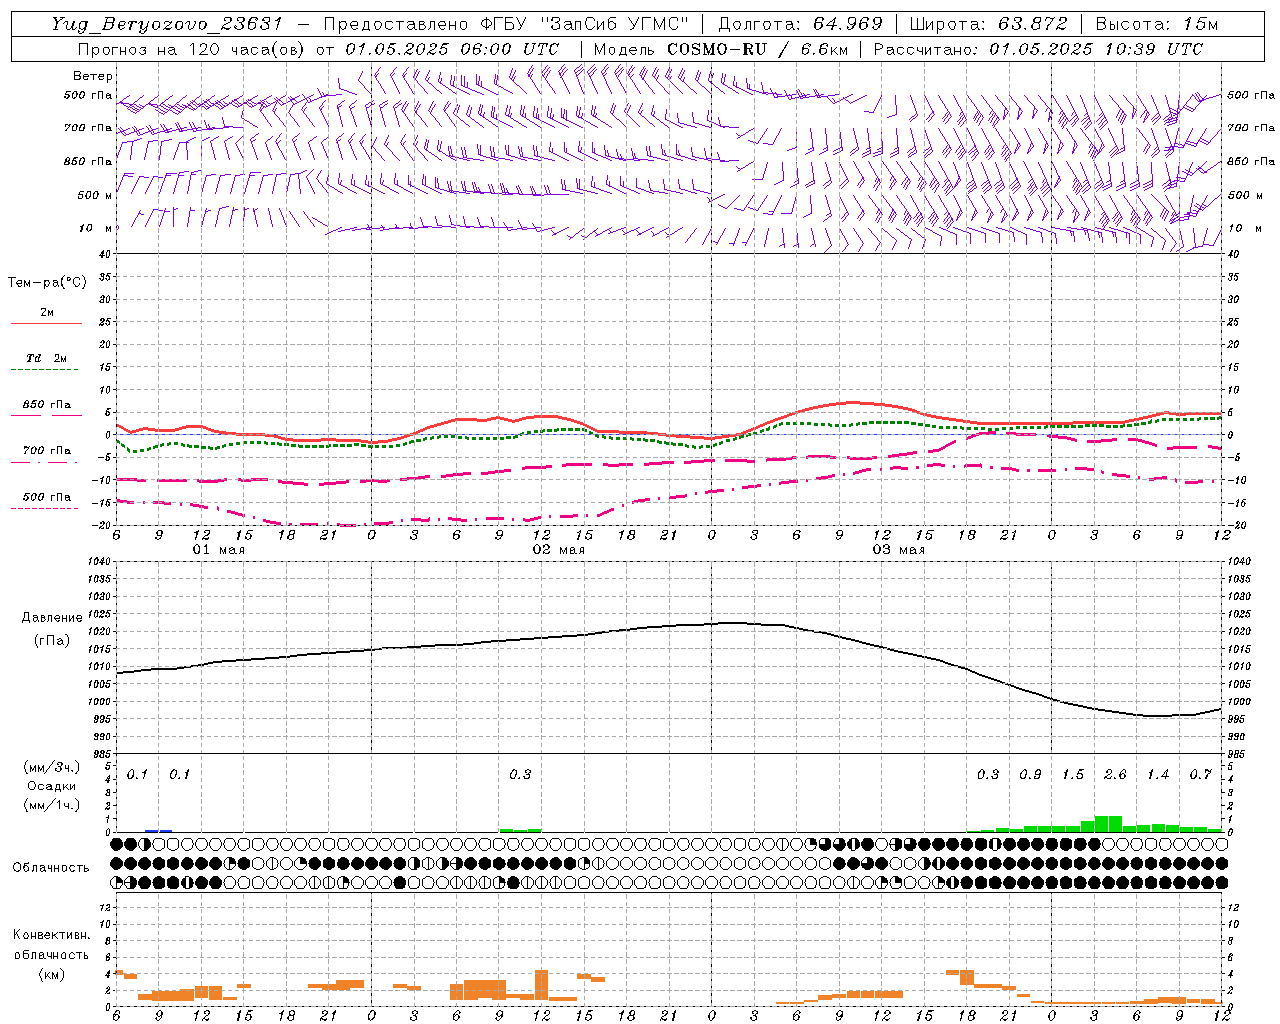Click the Давление pressure panel label
Screen dimensions: 1280x1024
tap(52, 618)
